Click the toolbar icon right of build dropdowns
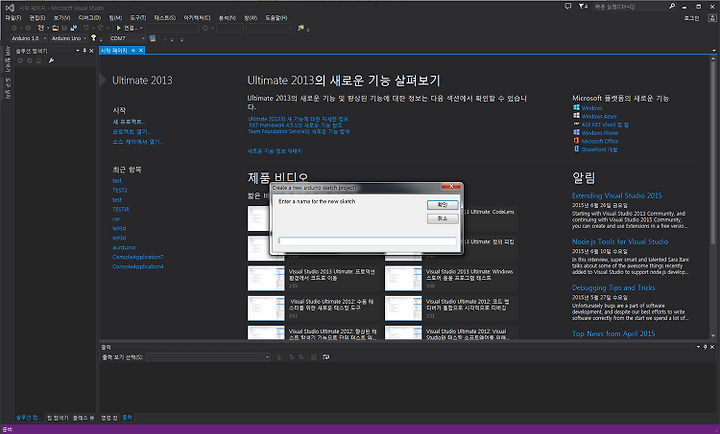Screen dimensions: 720x434 point(300,28)
